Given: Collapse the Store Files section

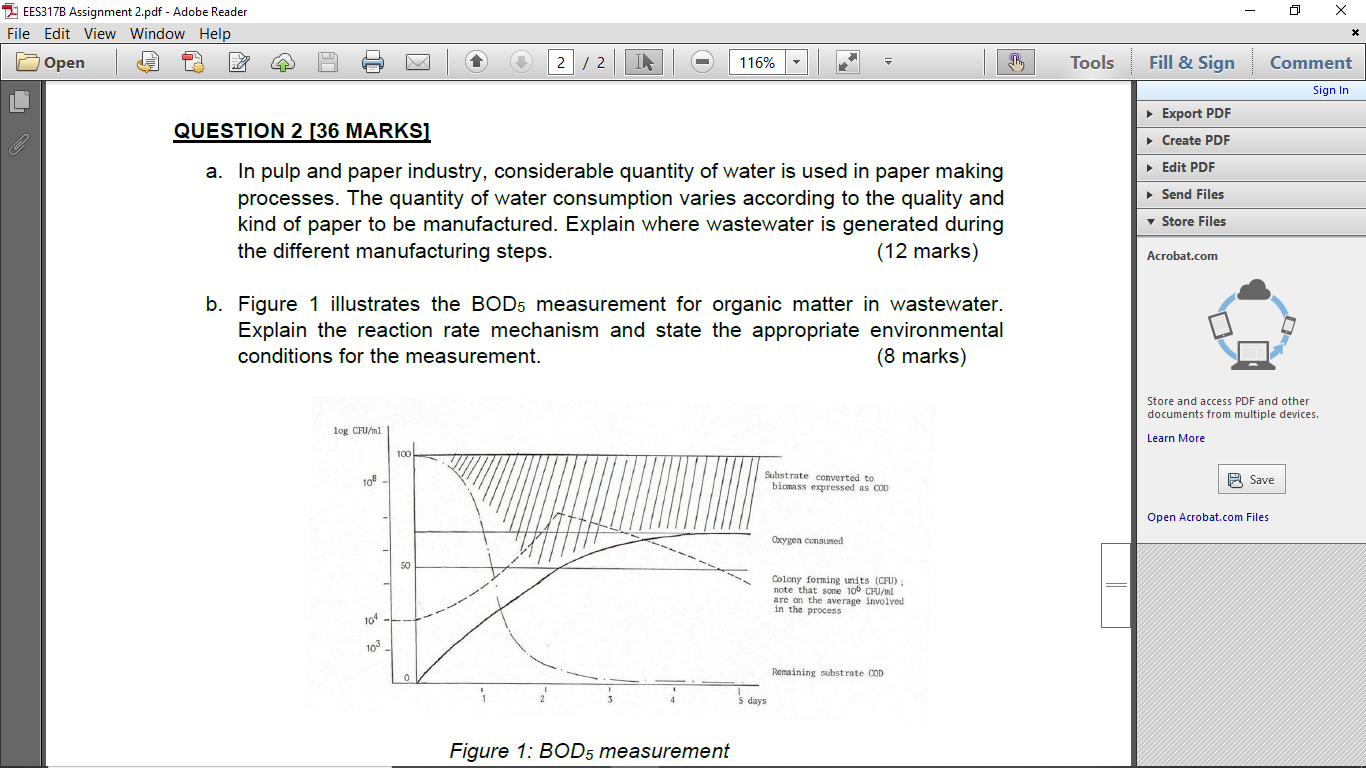Looking at the screenshot, I should tap(1197, 221).
